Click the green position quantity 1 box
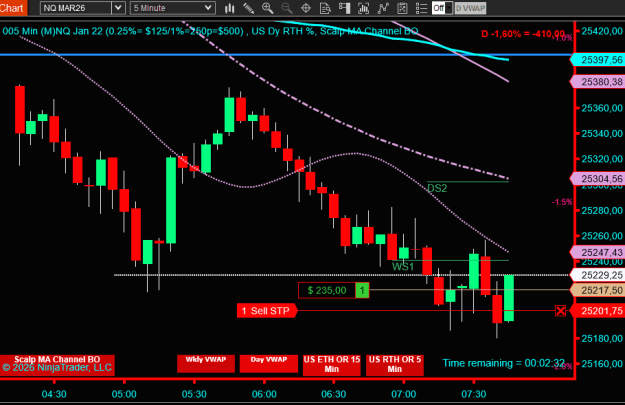625x405 pixels. coord(362,290)
